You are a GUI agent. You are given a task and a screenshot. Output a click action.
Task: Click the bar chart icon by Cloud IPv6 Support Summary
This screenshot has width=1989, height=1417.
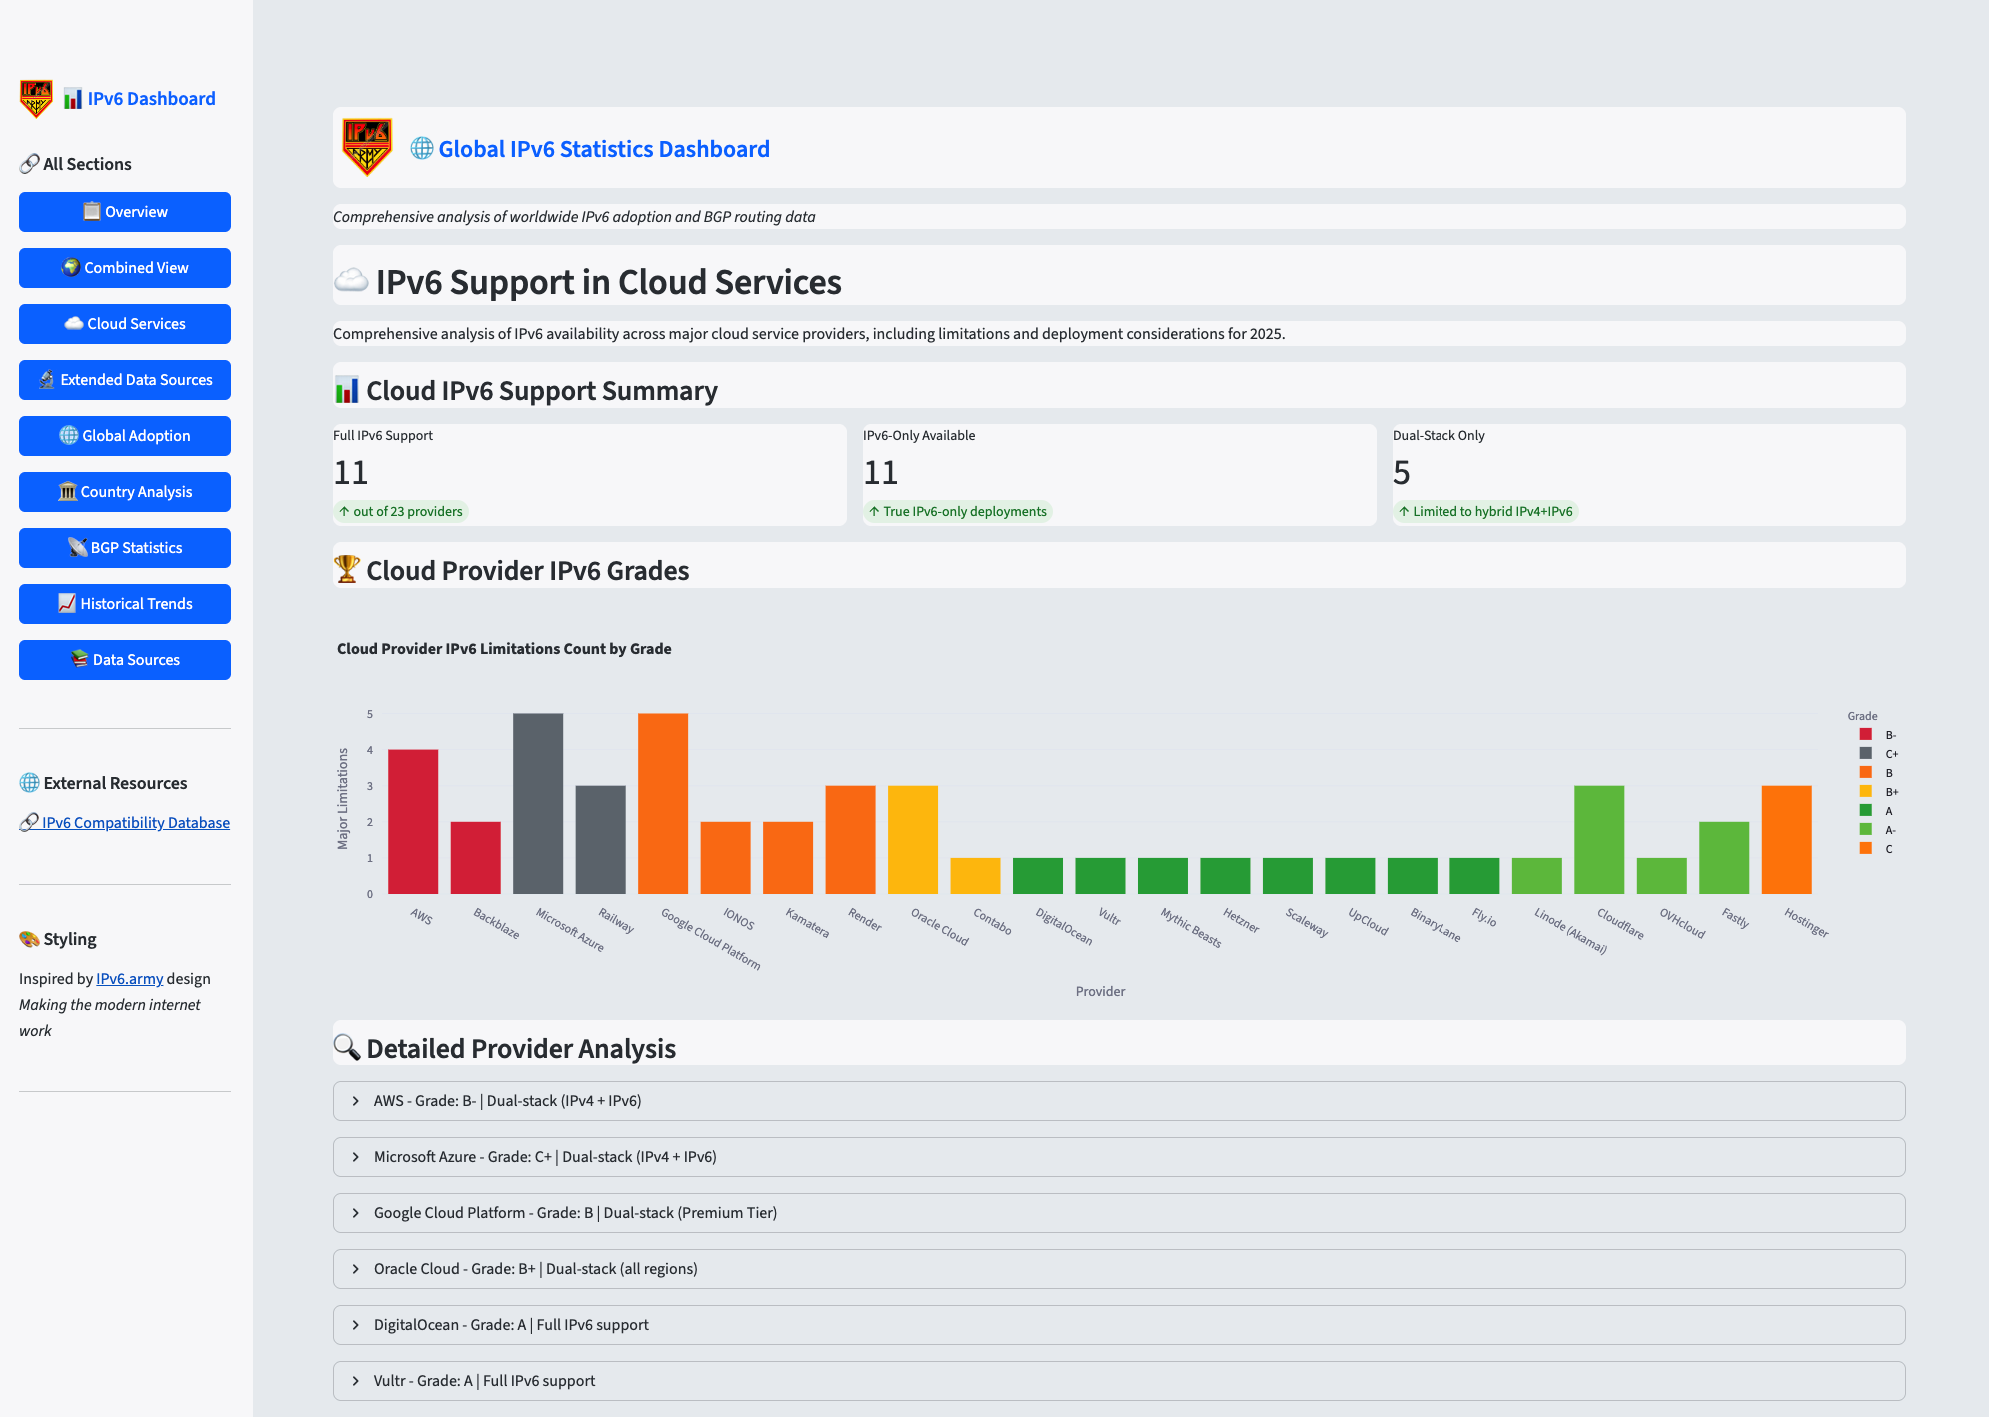click(346, 390)
